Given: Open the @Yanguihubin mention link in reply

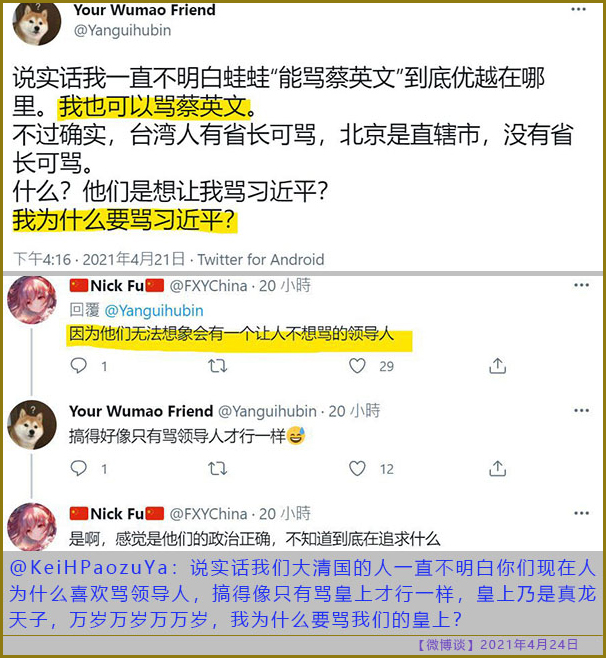Looking at the screenshot, I should tap(154, 311).
